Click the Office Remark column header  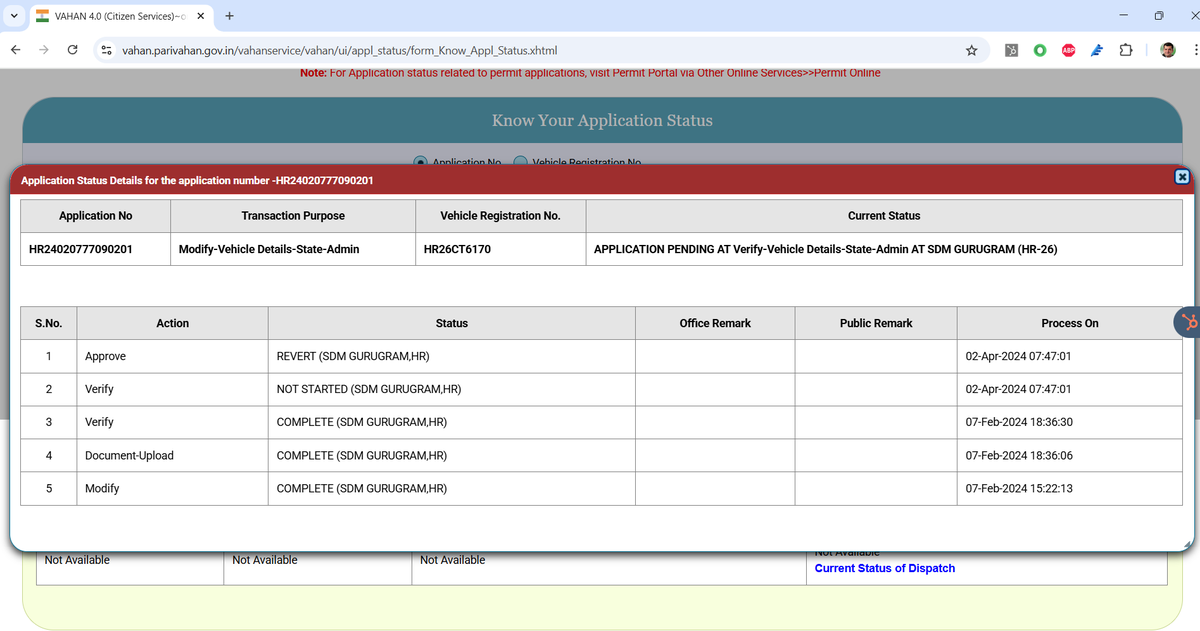(x=715, y=323)
